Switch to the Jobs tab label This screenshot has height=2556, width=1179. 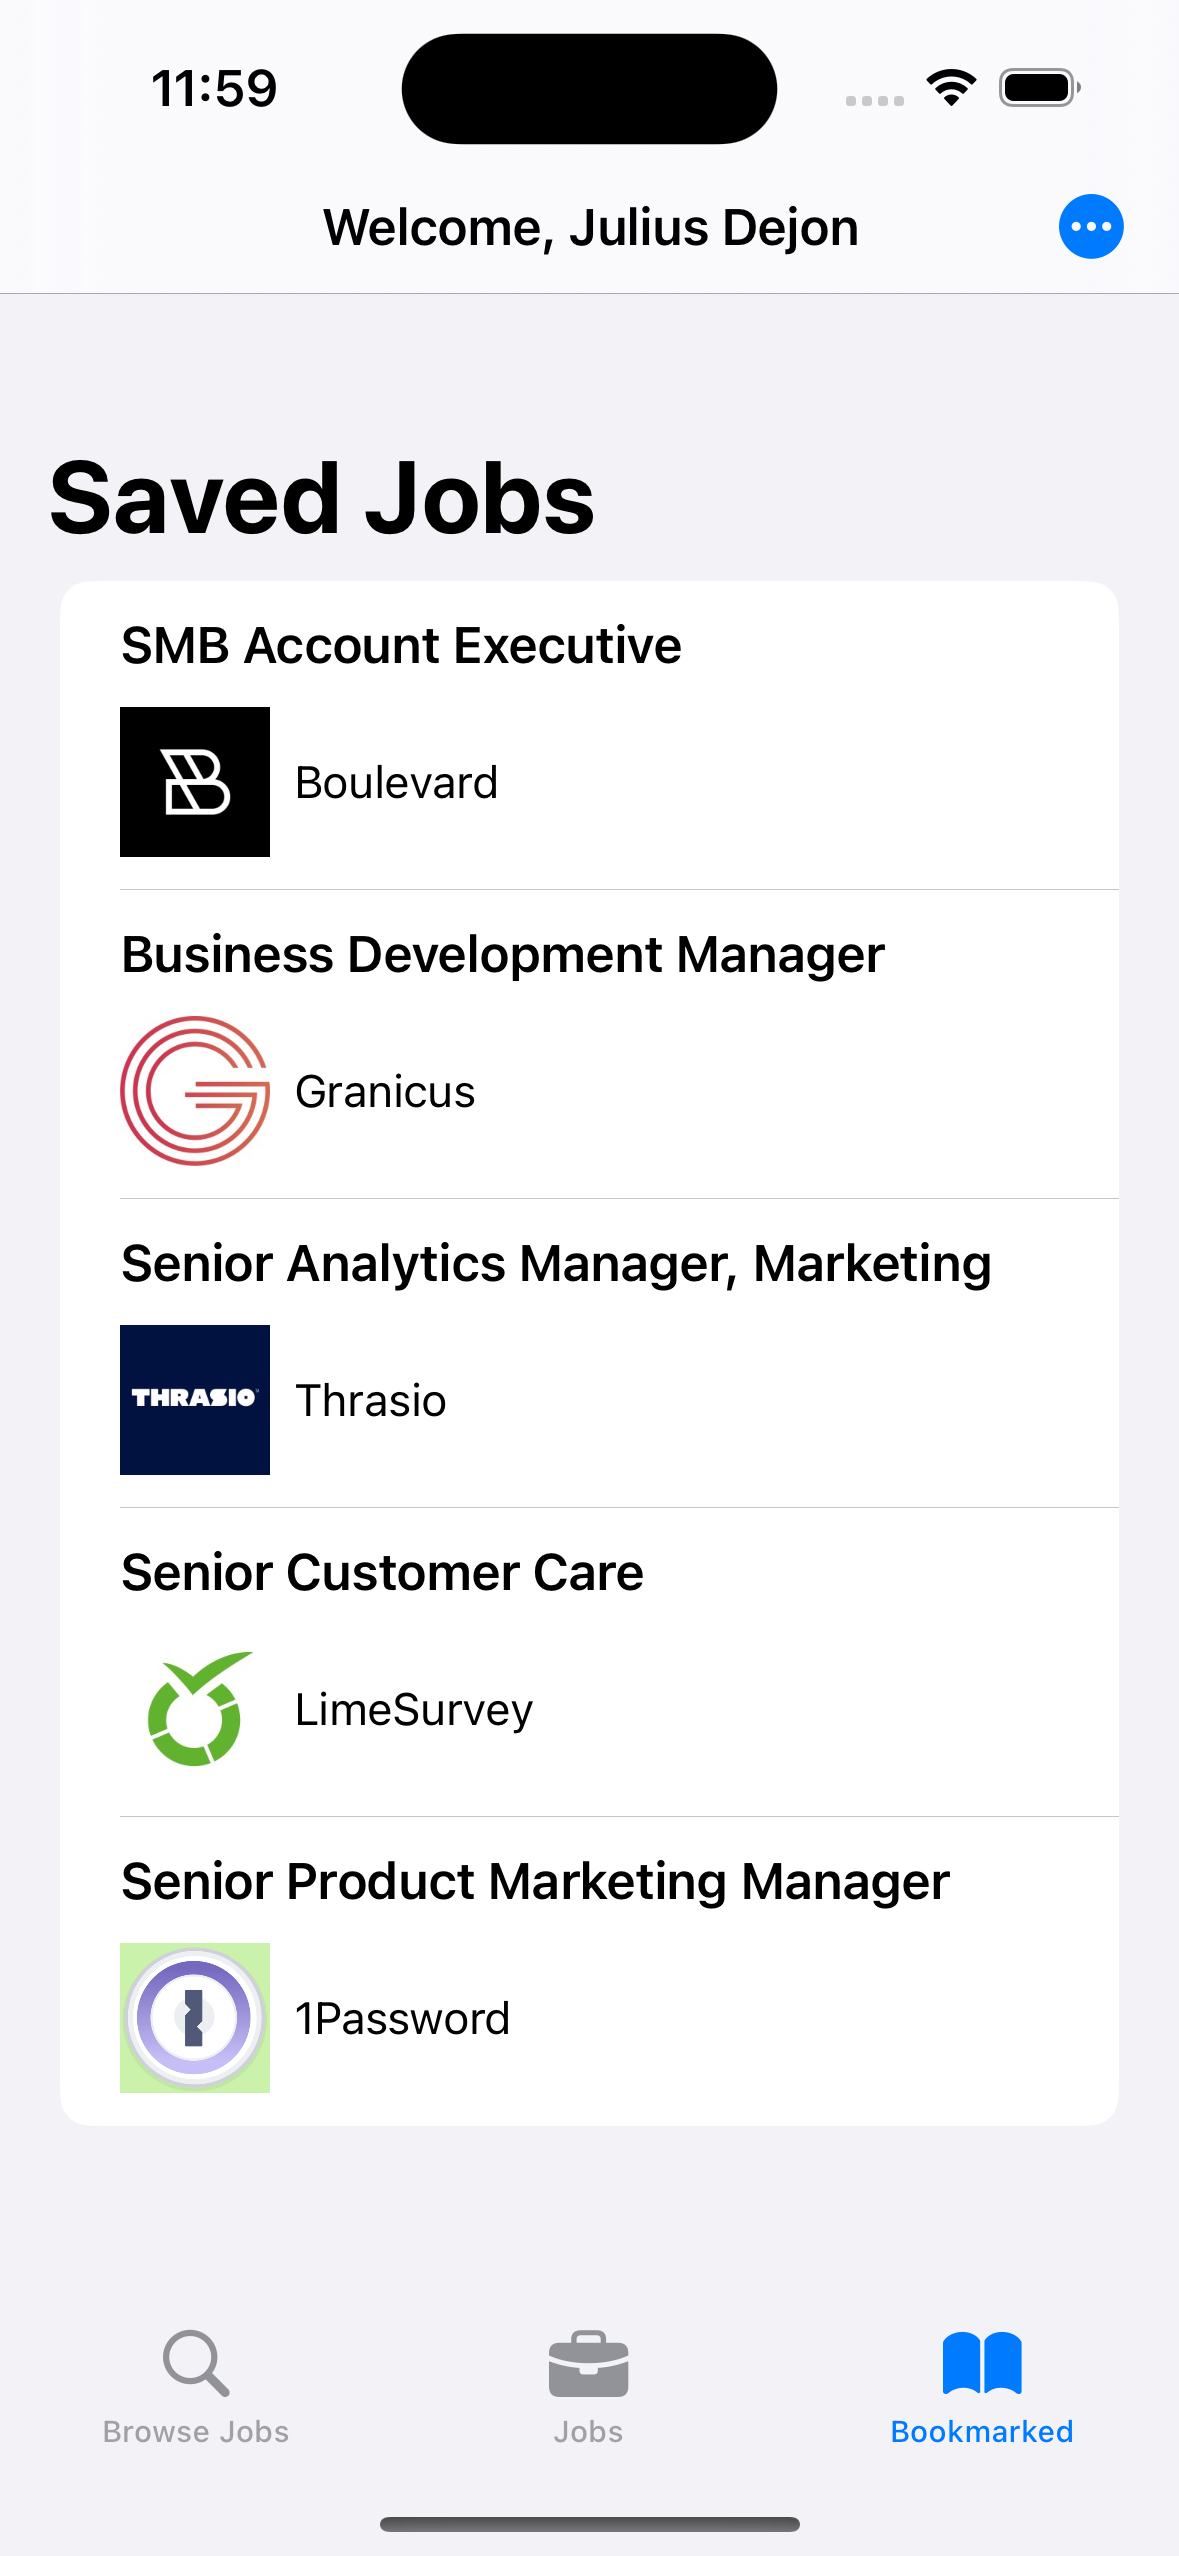(x=588, y=2432)
